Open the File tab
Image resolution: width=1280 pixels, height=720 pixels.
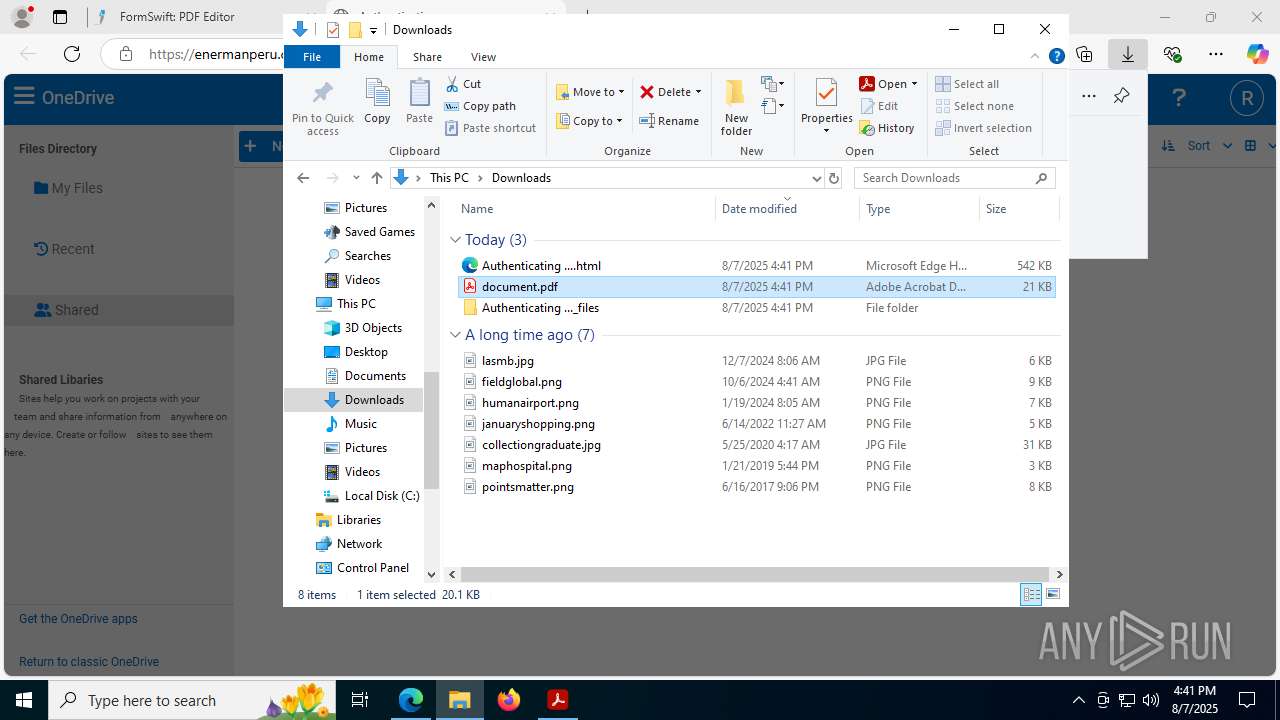tap(312, 57)
